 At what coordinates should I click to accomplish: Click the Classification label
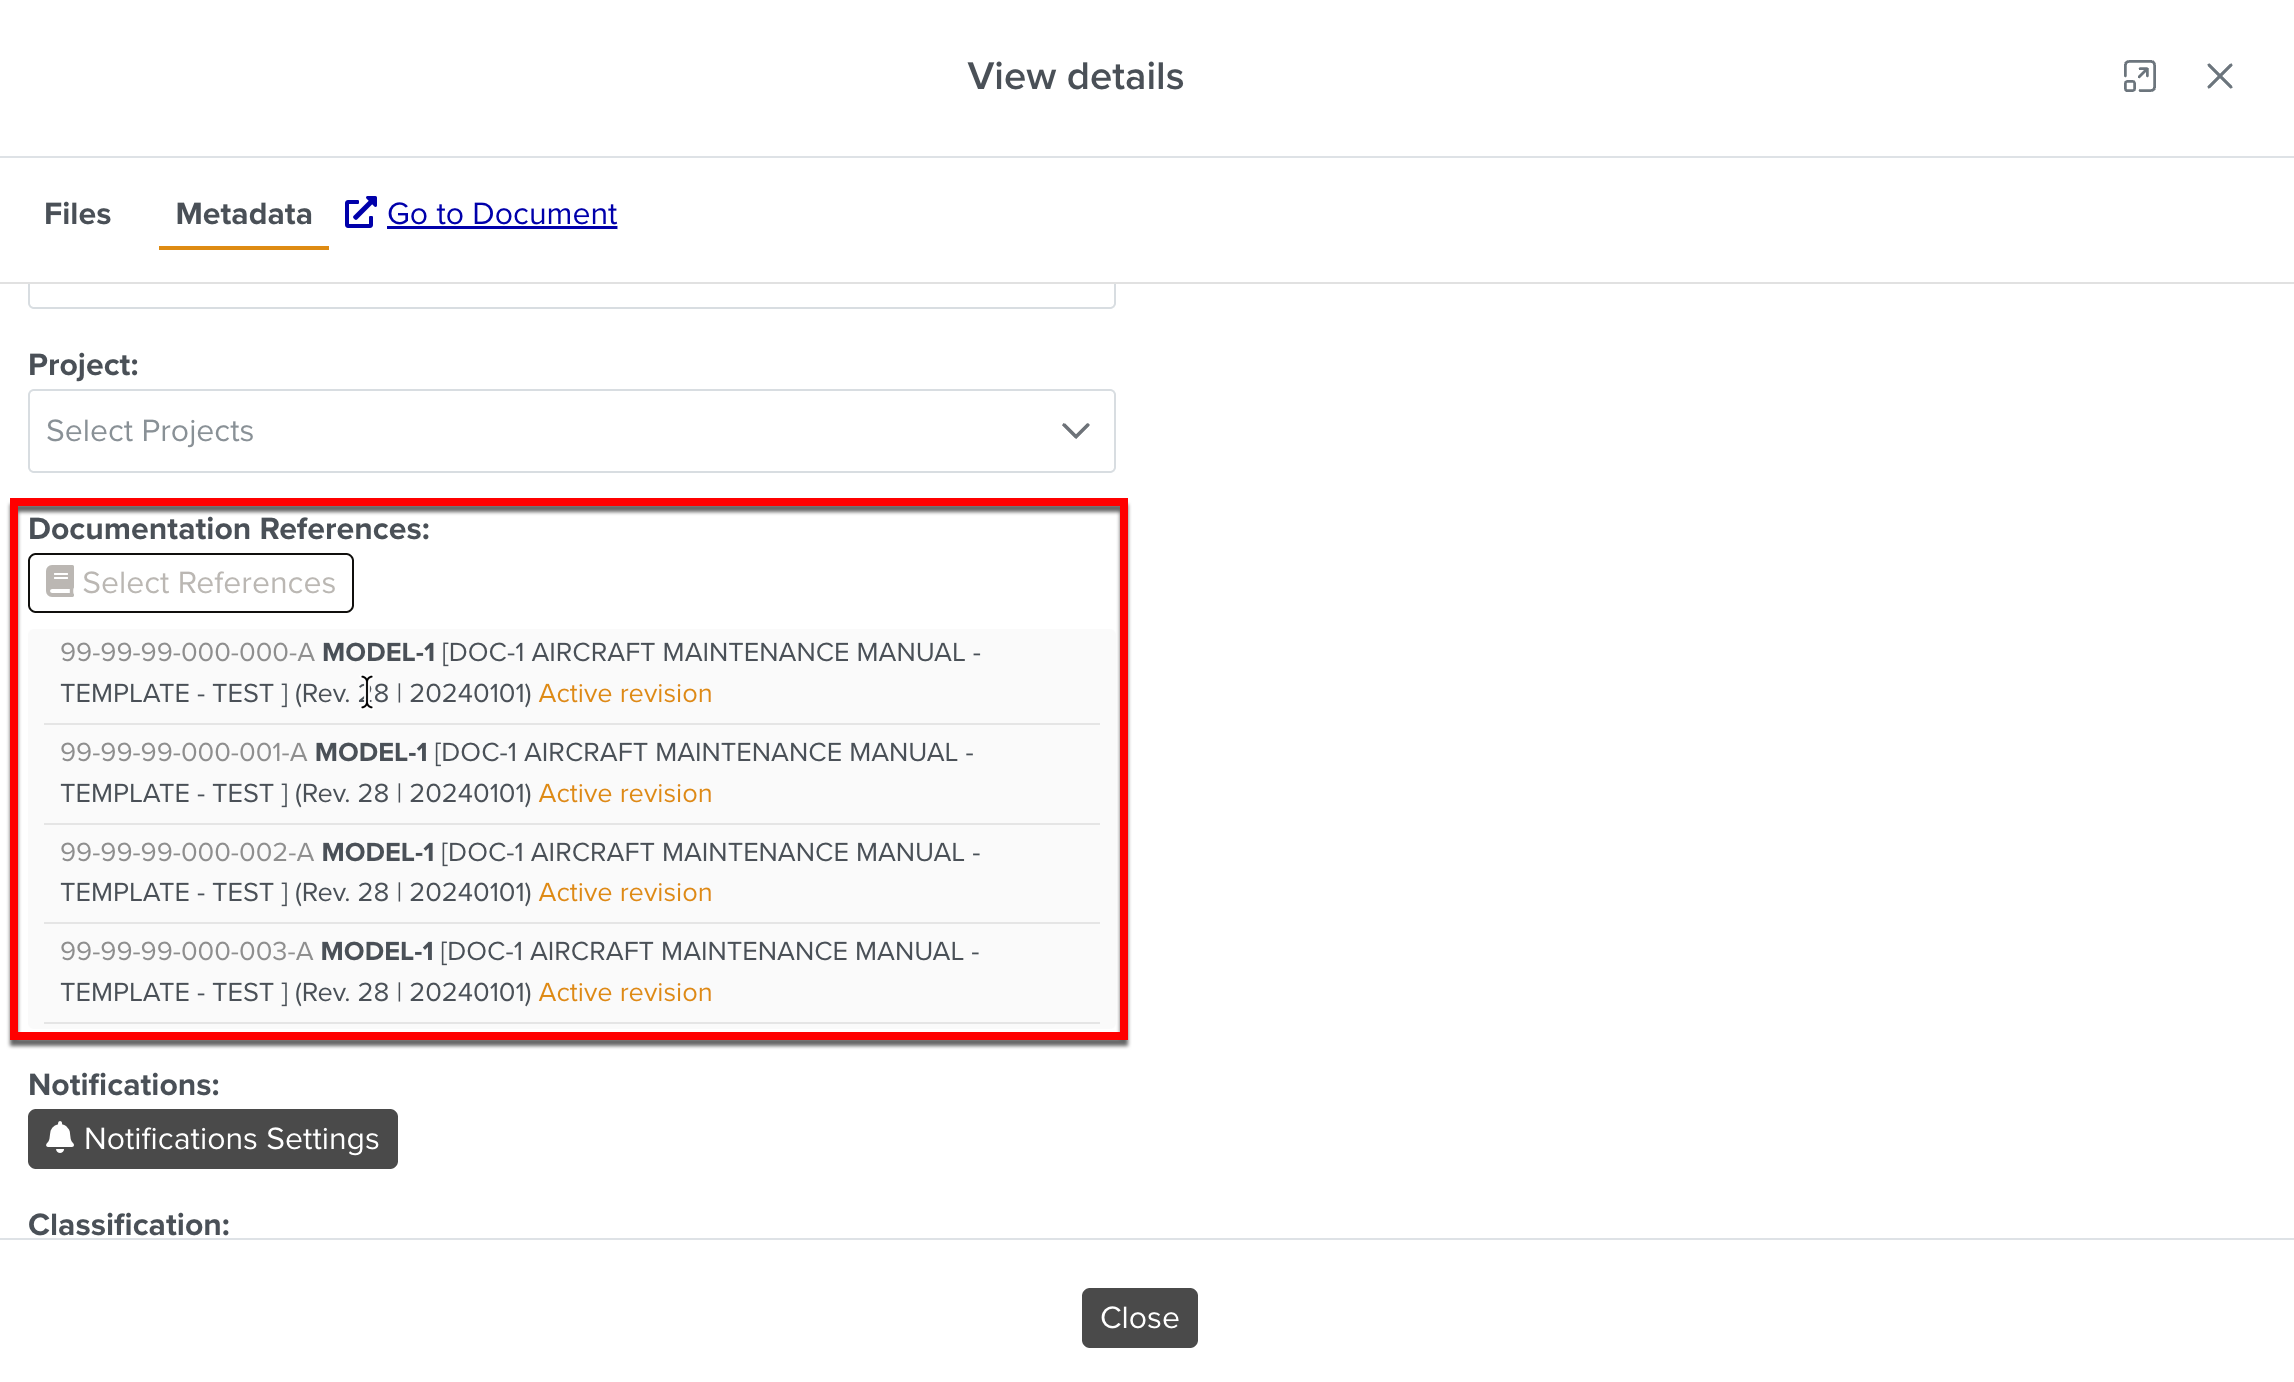pos(129,1224)
